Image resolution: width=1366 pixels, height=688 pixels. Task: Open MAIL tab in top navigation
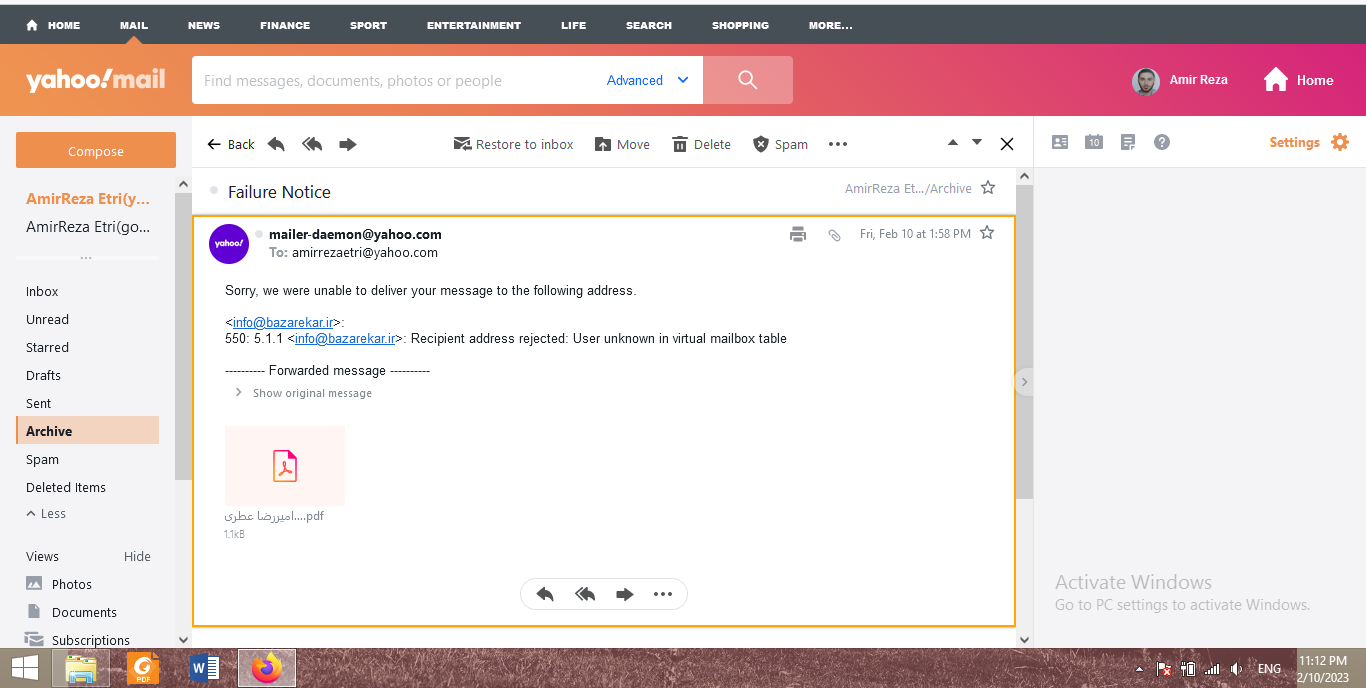pos(133,25)
